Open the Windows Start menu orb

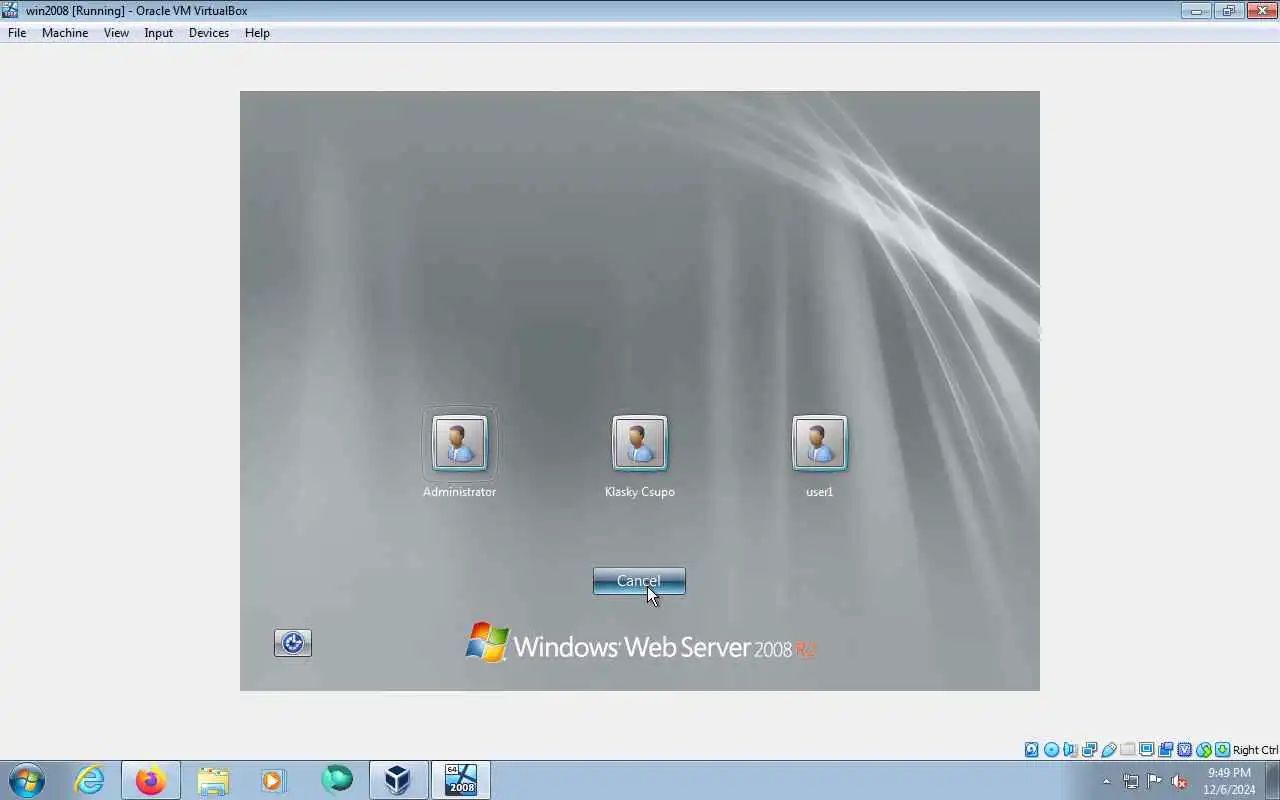[27, 780]
